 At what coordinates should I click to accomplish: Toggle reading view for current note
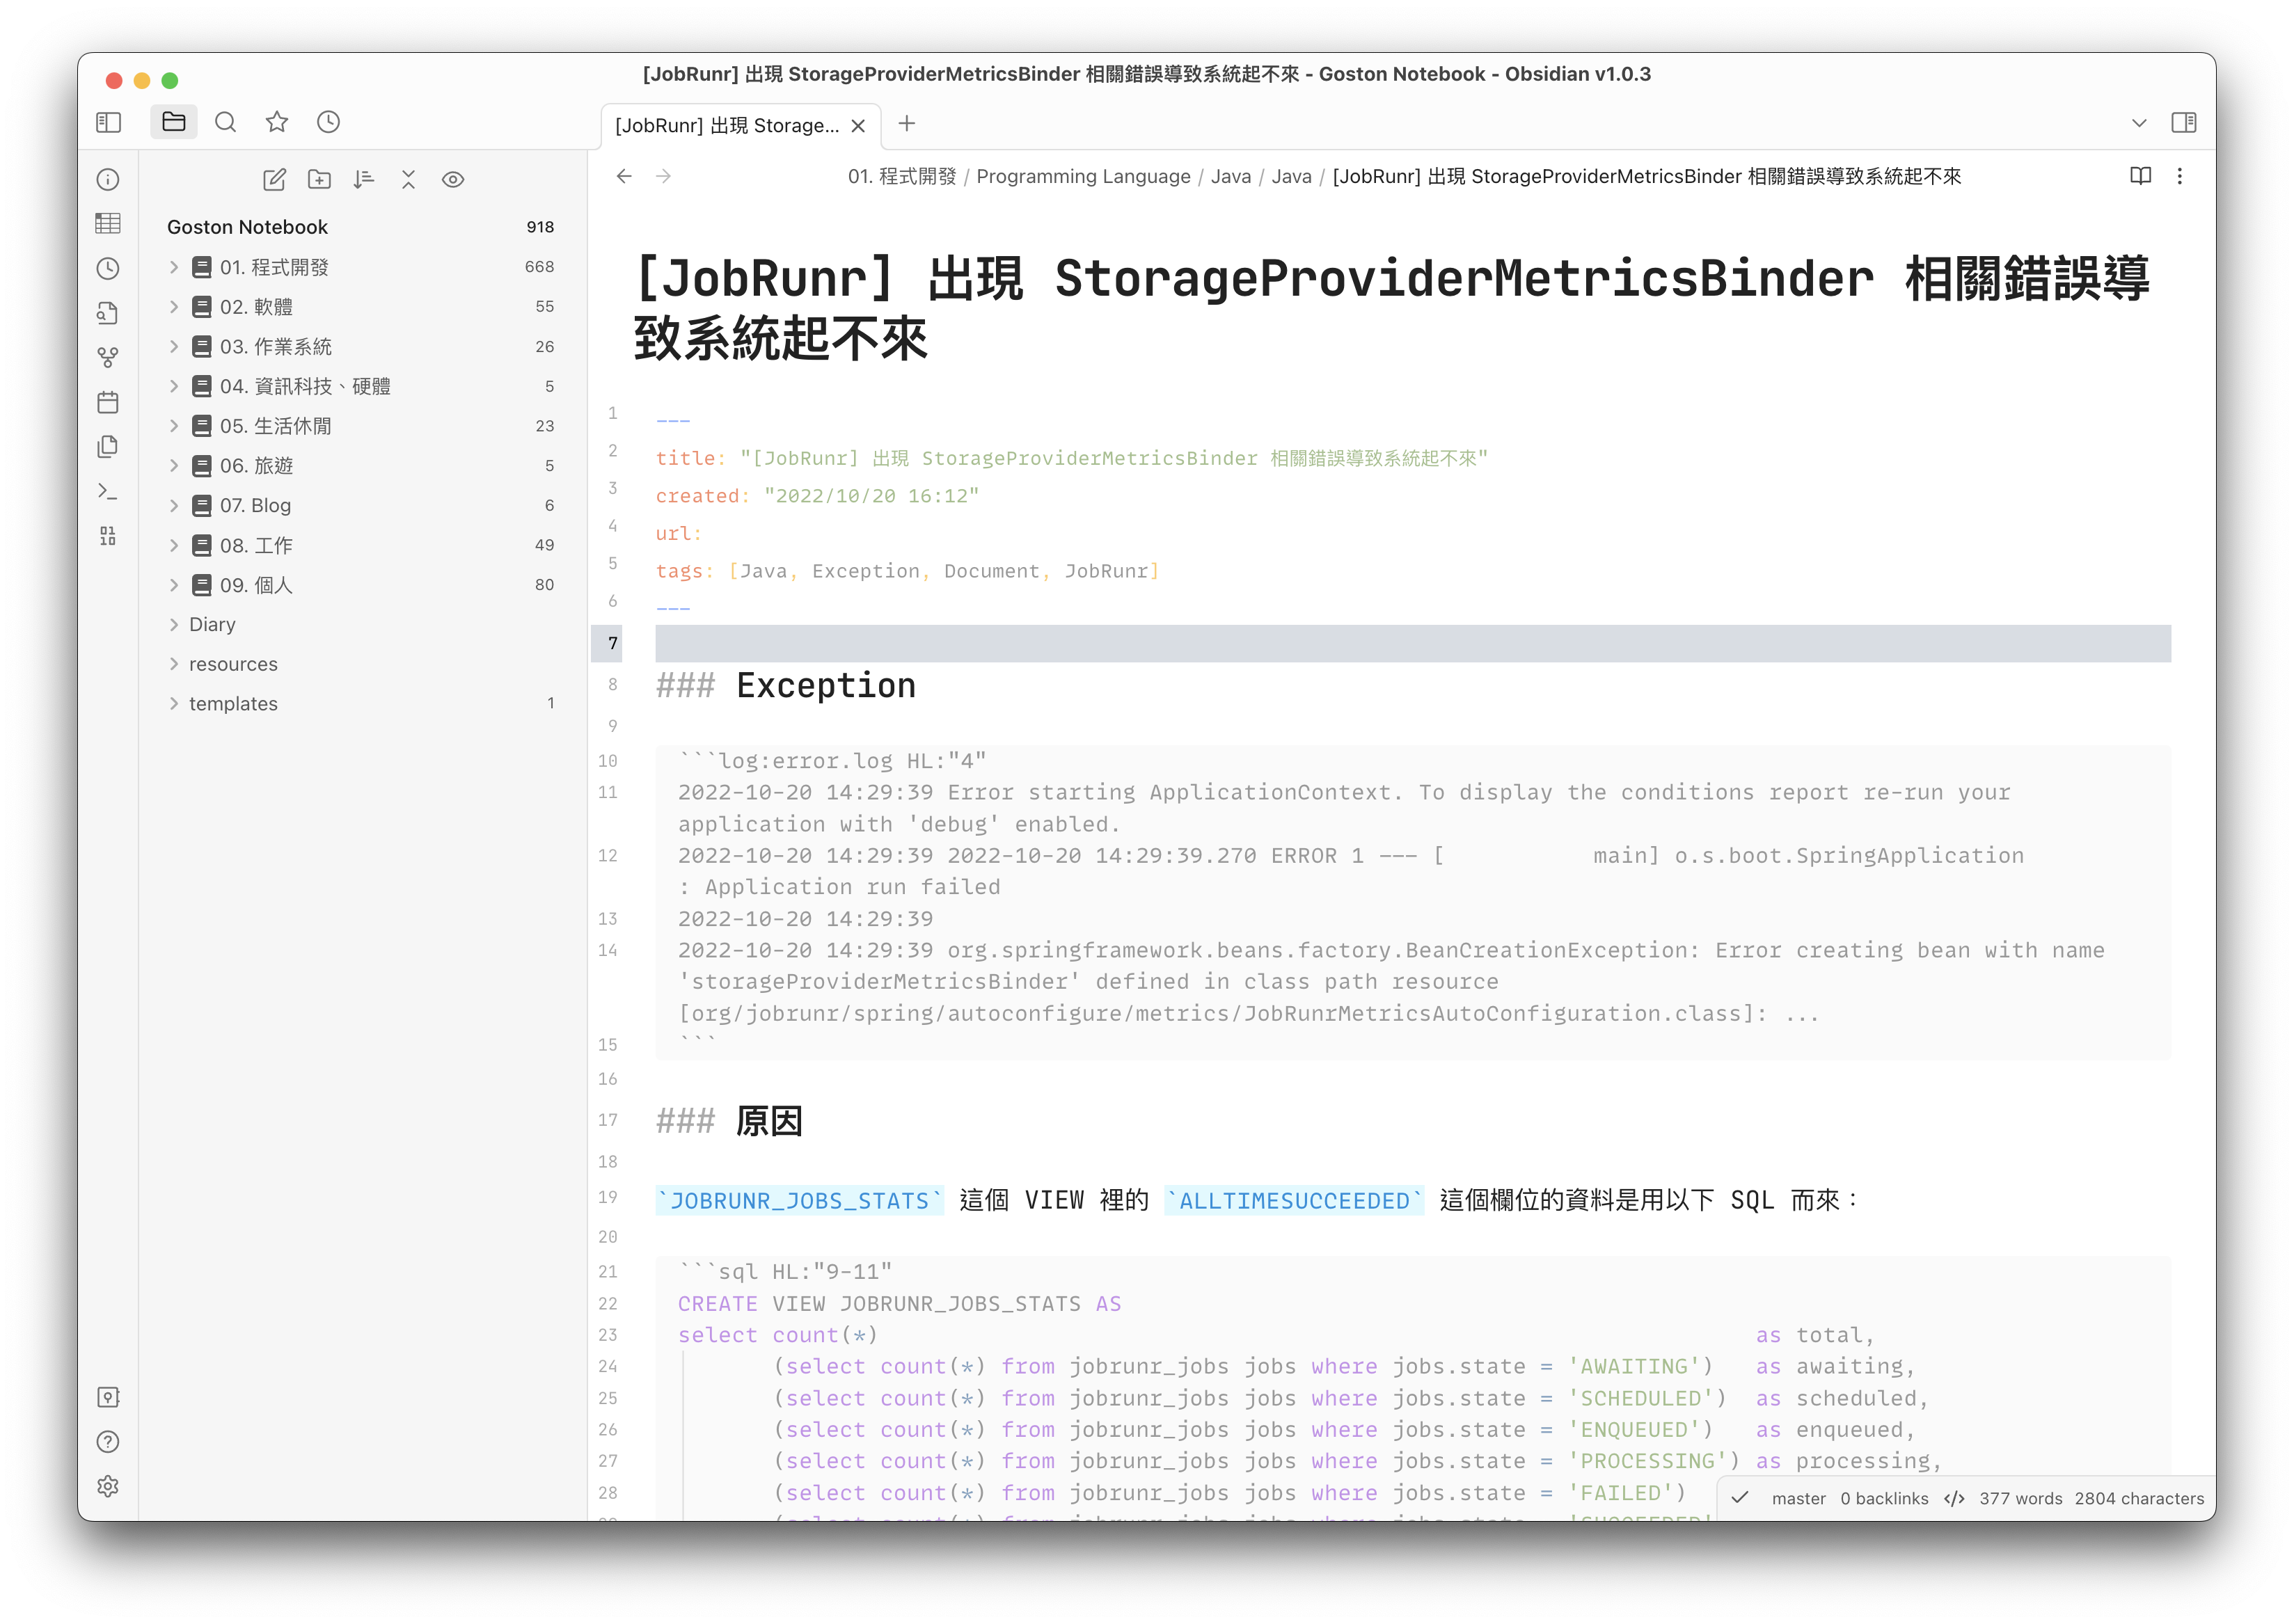(2141, 176)
